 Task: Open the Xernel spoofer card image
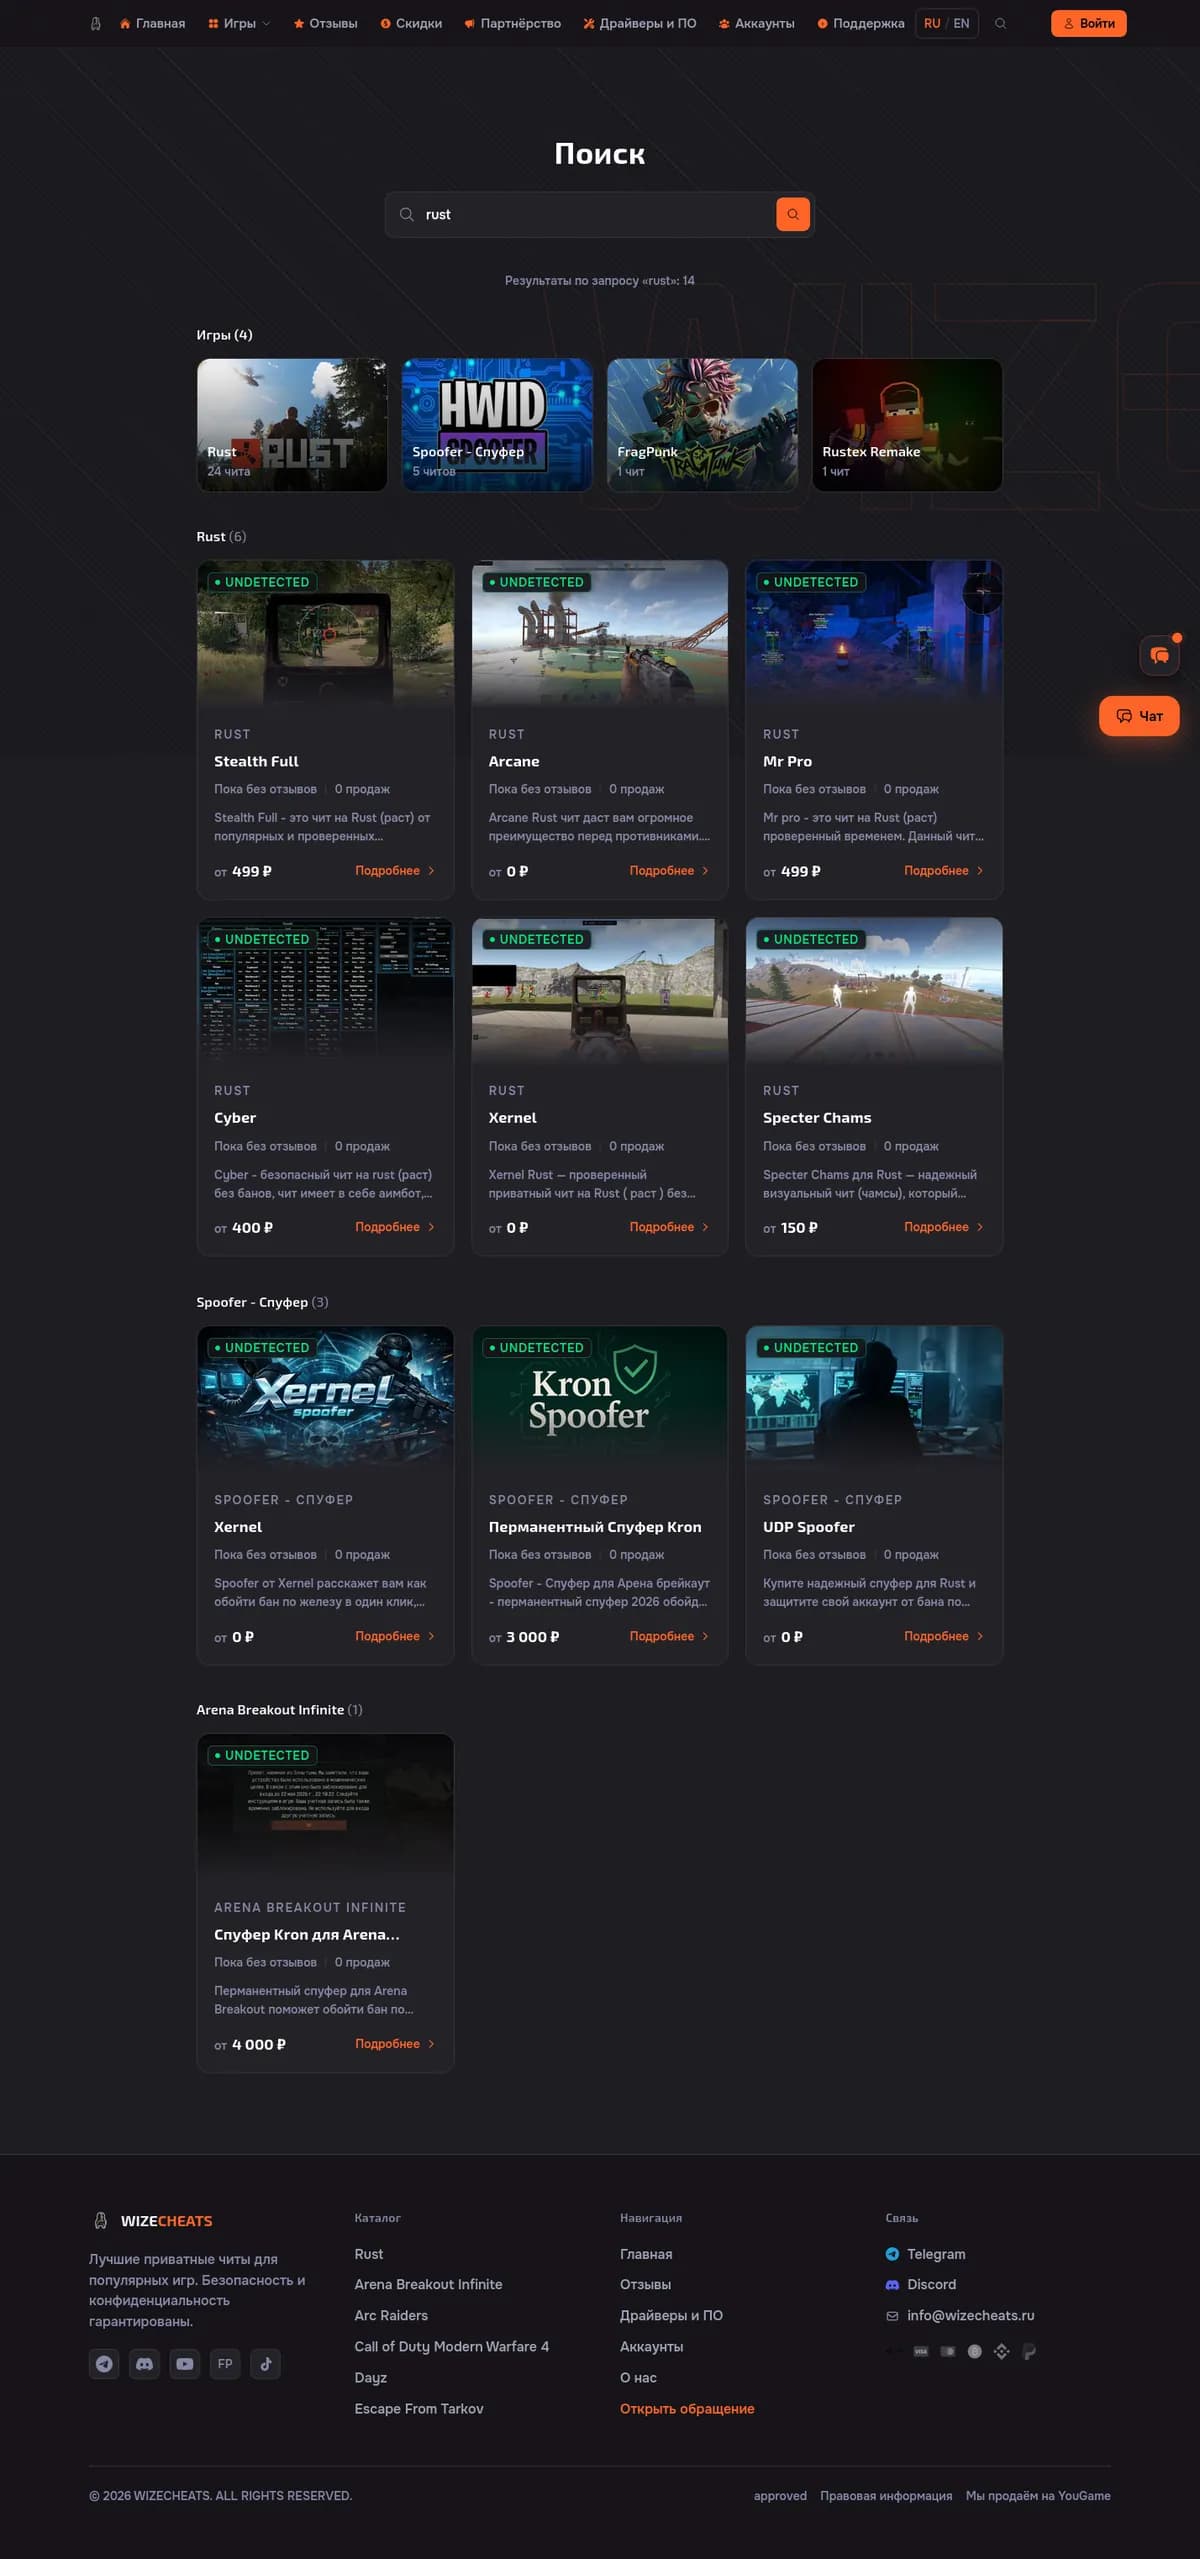pos(325,1397)
